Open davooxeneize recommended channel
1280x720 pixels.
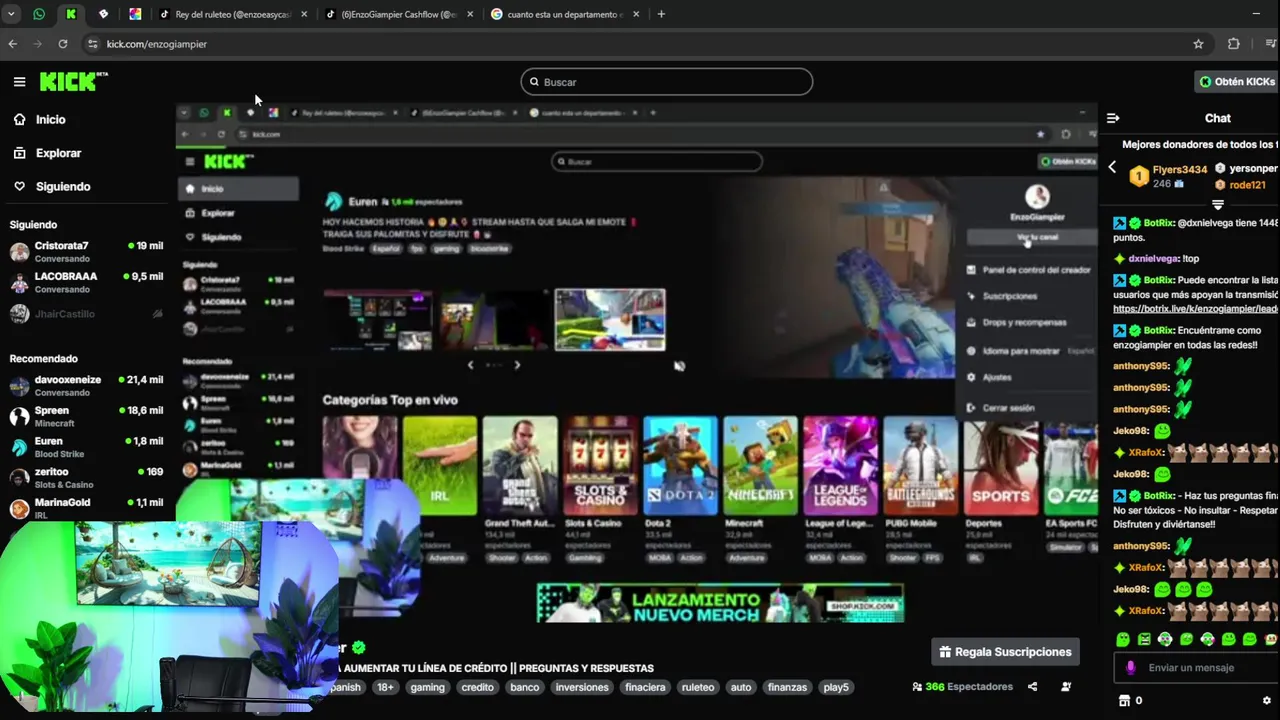pyautogui.click(x=87, y=385)
